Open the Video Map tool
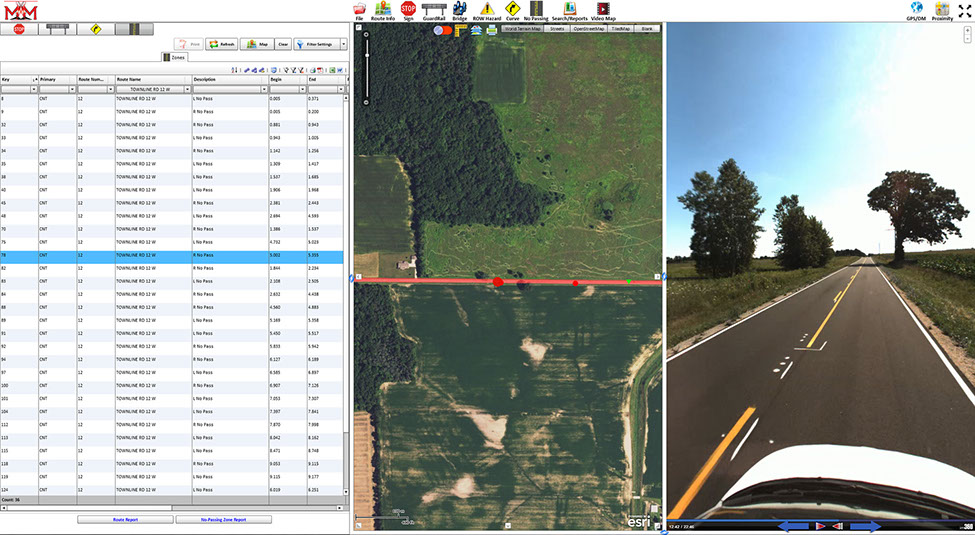 [x=603, y=10]
